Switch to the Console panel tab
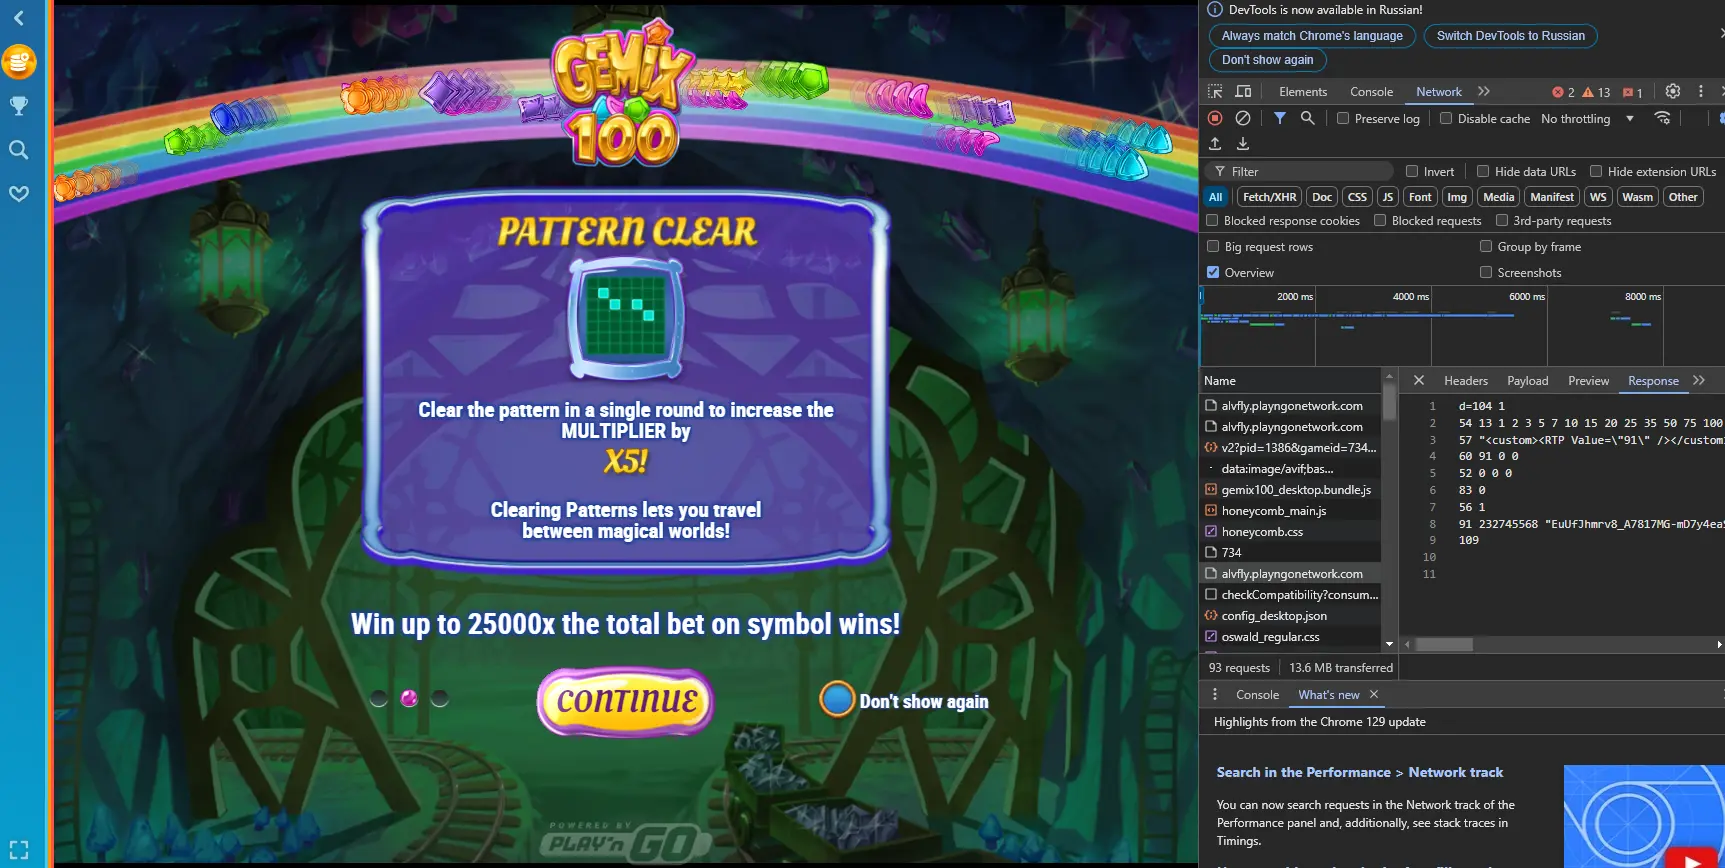Screen dimensions: 1725x868 click(1371, 91)
